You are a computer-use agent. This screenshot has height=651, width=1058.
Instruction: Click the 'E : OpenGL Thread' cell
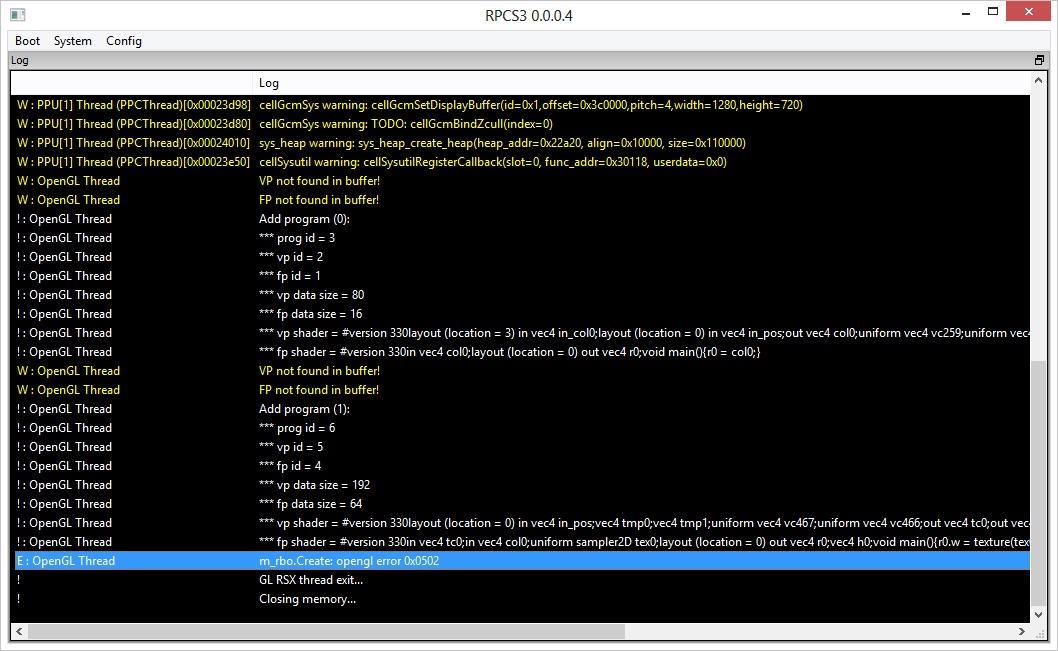66,560
